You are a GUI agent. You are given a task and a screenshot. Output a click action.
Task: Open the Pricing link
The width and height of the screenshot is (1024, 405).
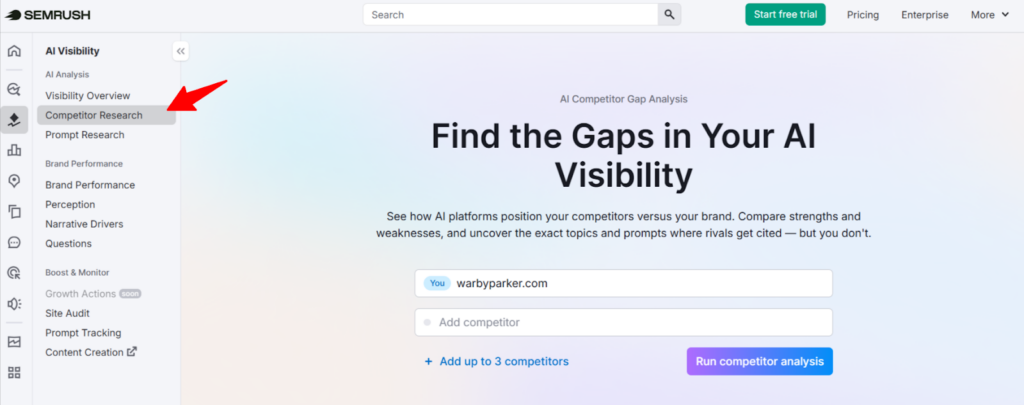click(863, 15)
